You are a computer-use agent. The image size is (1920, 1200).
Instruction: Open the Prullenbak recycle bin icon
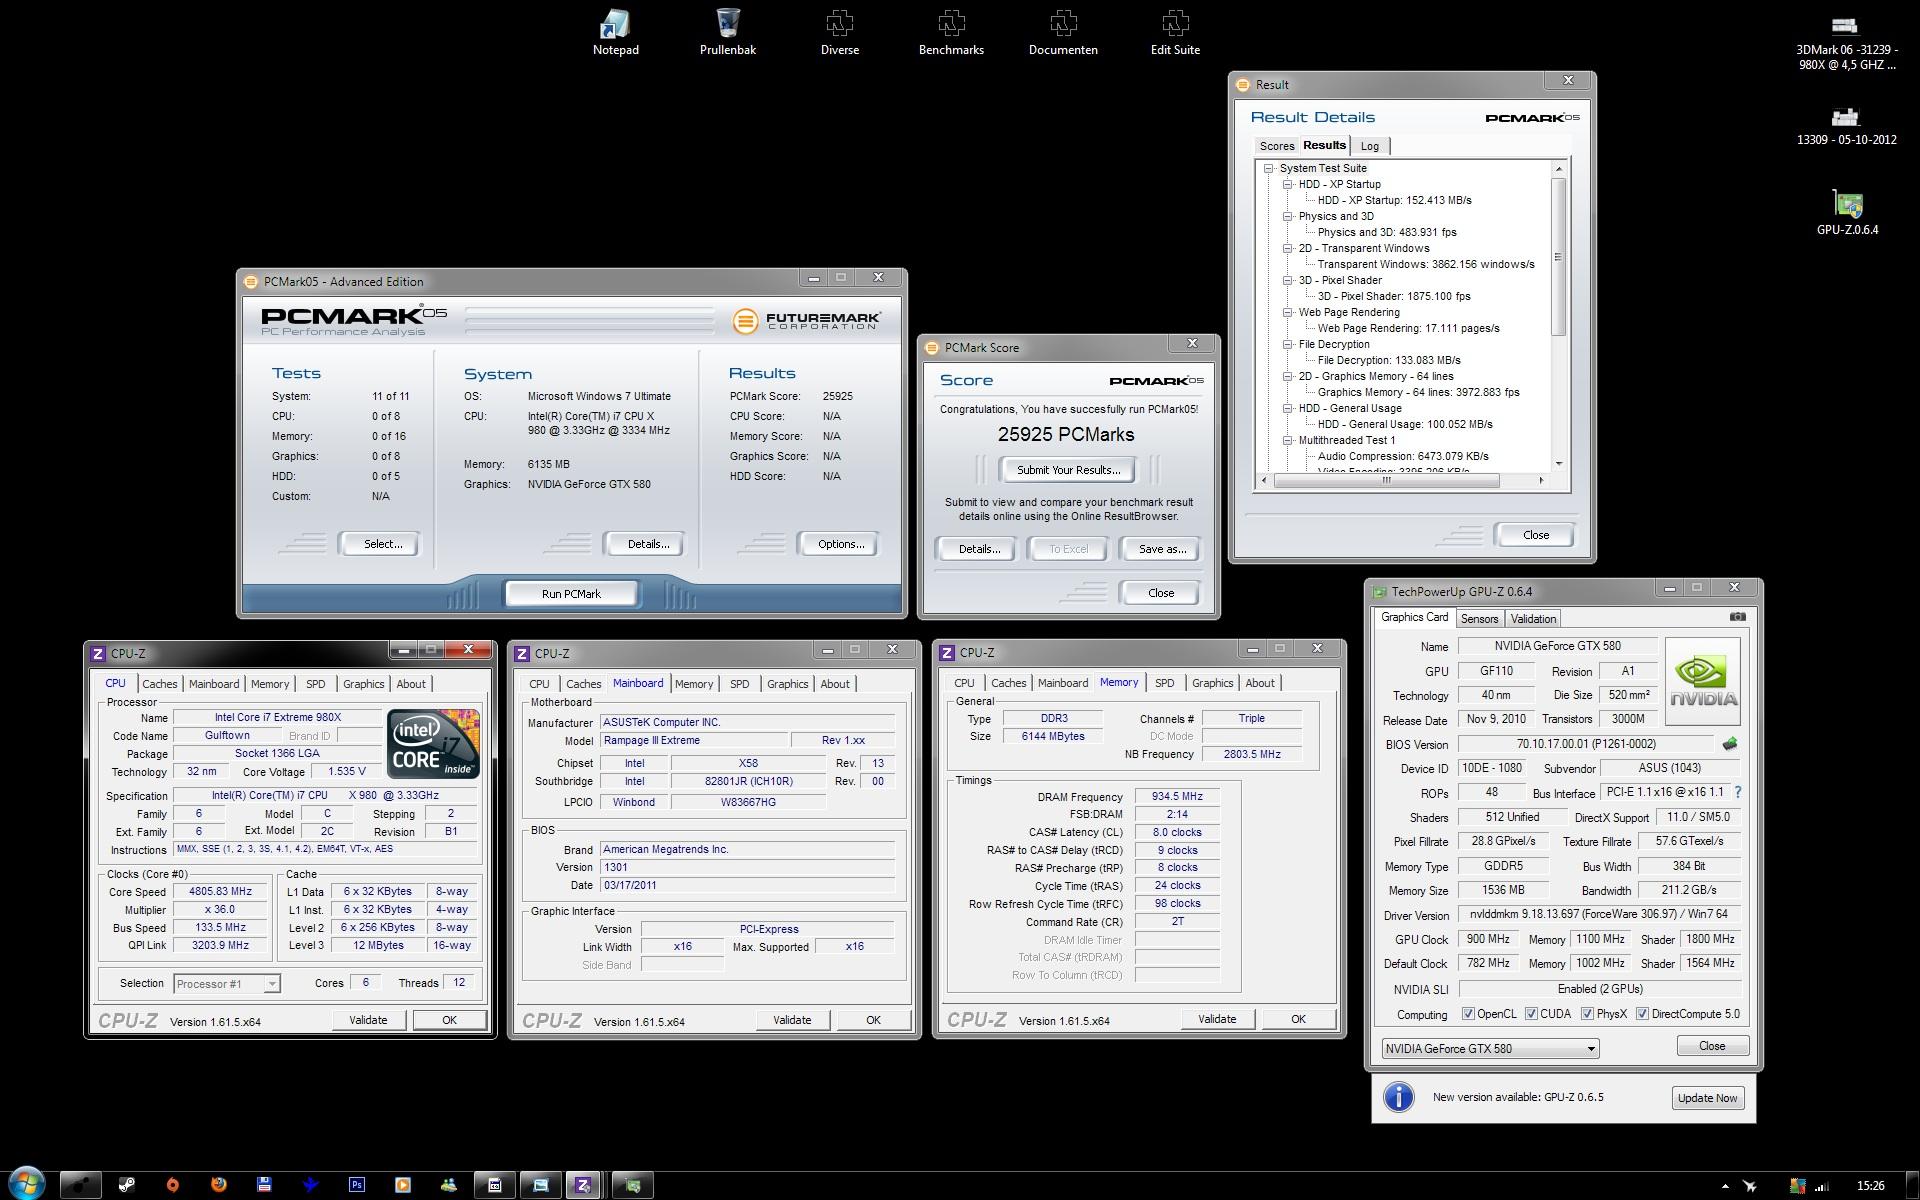point(728,32)
